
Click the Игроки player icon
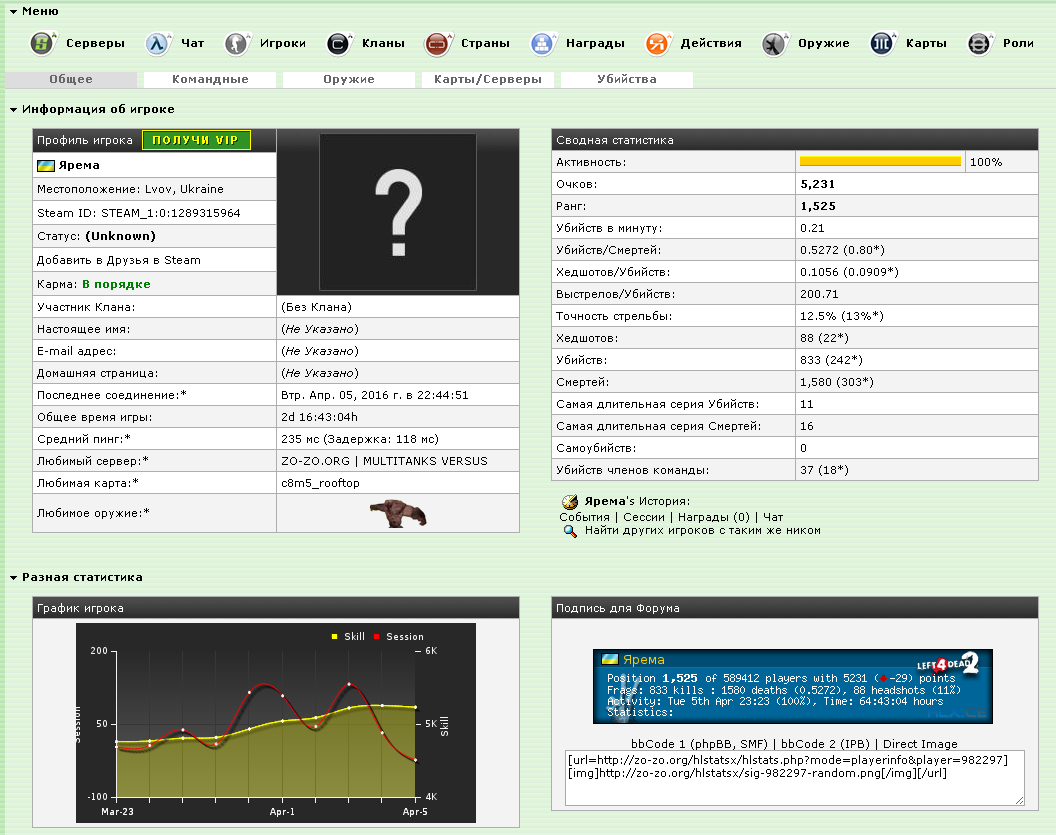pos(236,43)
